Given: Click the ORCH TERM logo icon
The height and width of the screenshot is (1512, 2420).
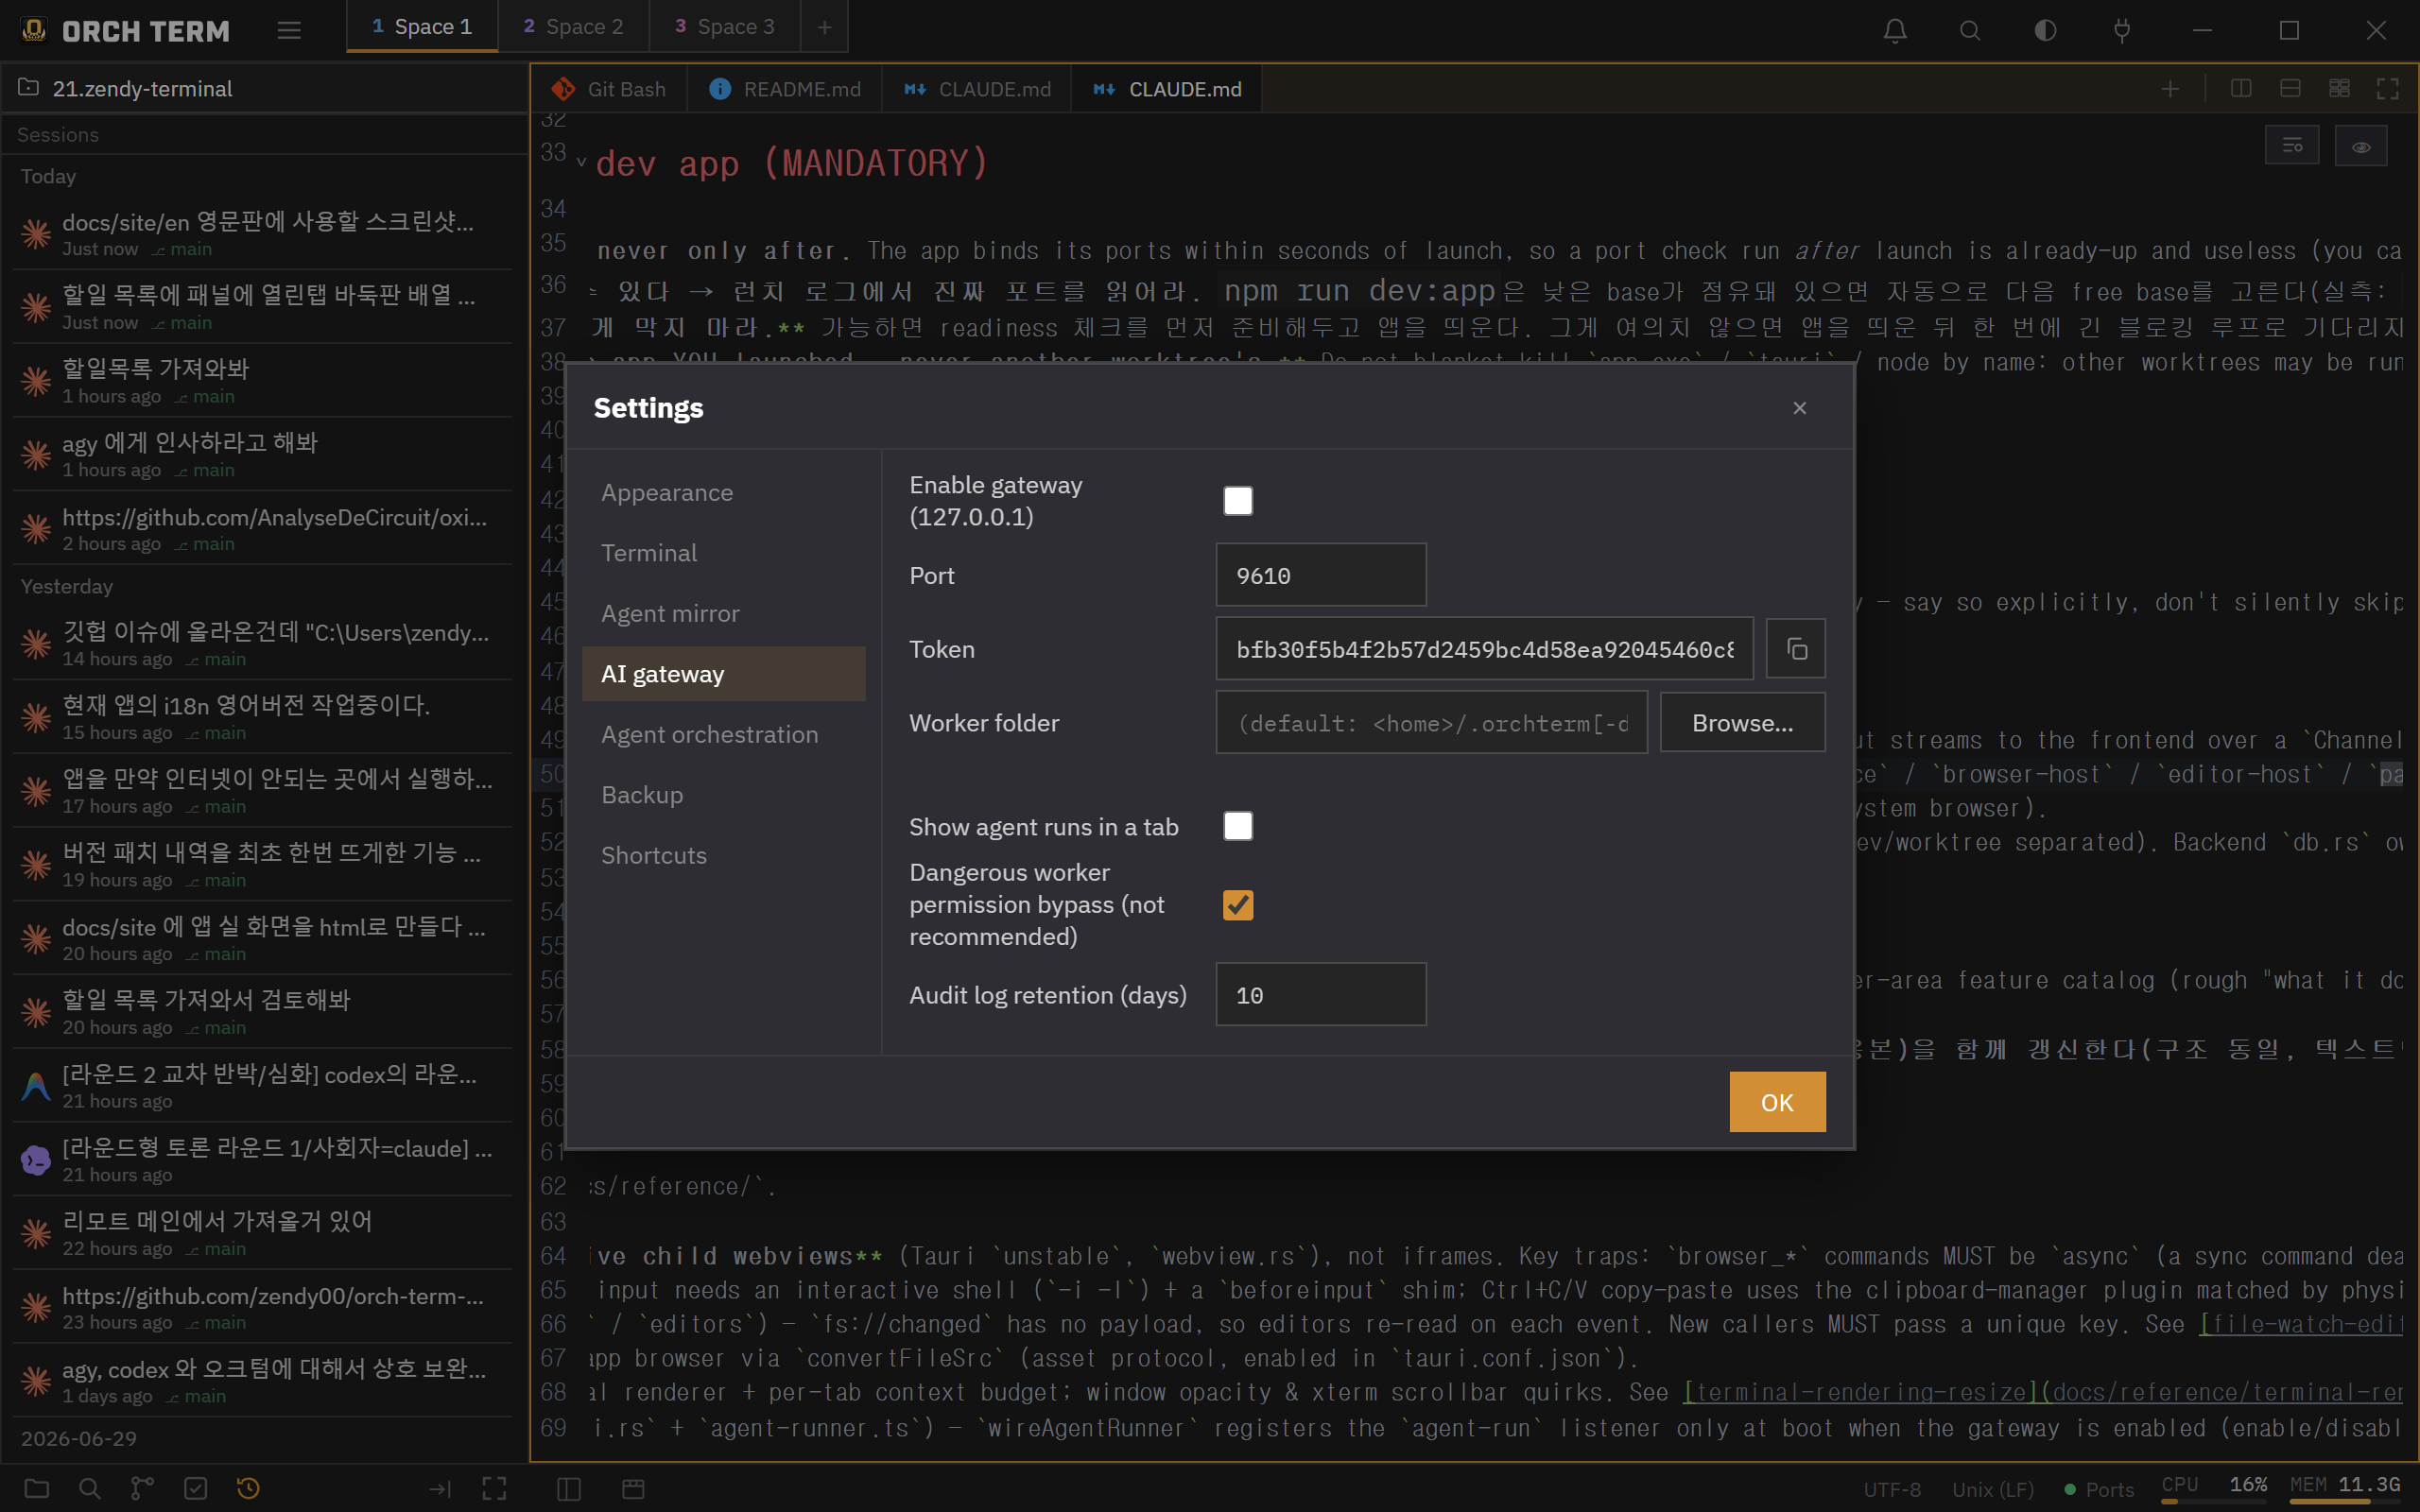Looking at the screenshot, I should tap(34, 30).
